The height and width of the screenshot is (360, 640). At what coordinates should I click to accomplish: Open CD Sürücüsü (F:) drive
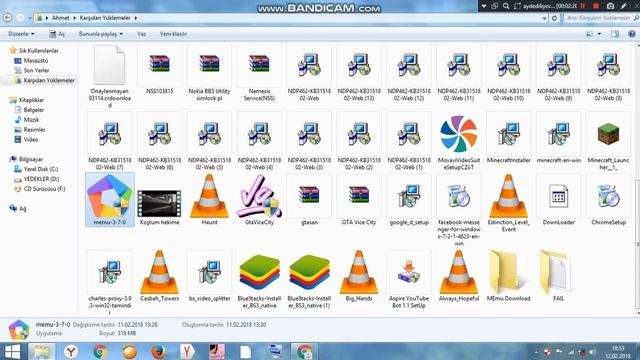click(39, 189)
